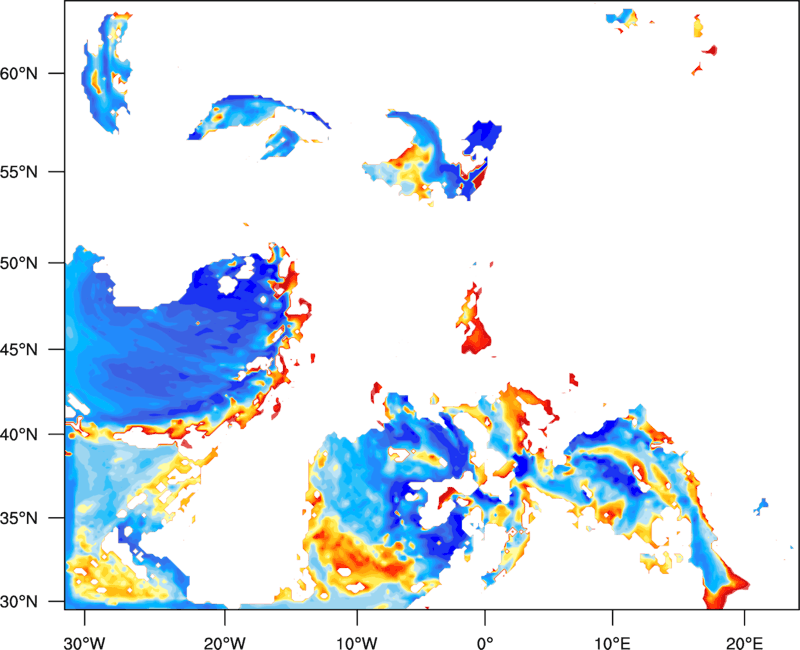Click the 50°N latitude label

19,263
